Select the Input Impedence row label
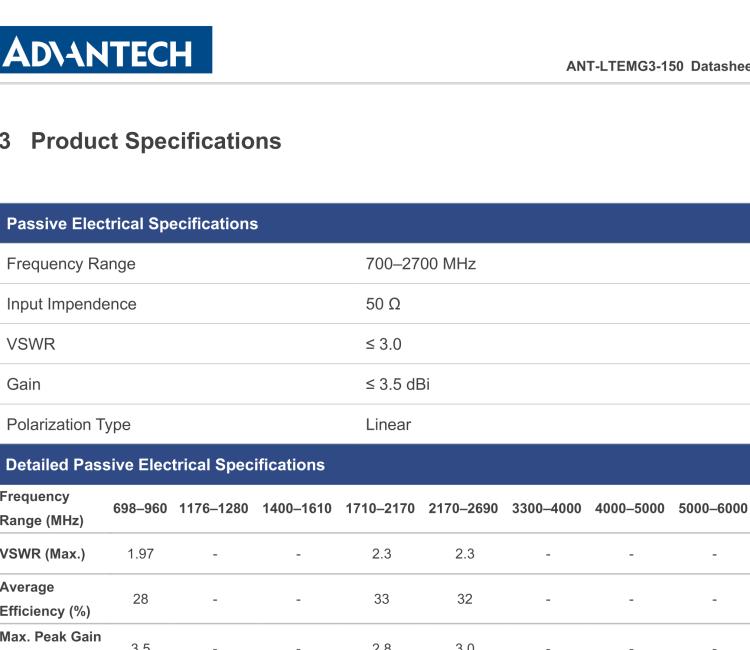This screenshot has width=750, height=650. (71, 304)
